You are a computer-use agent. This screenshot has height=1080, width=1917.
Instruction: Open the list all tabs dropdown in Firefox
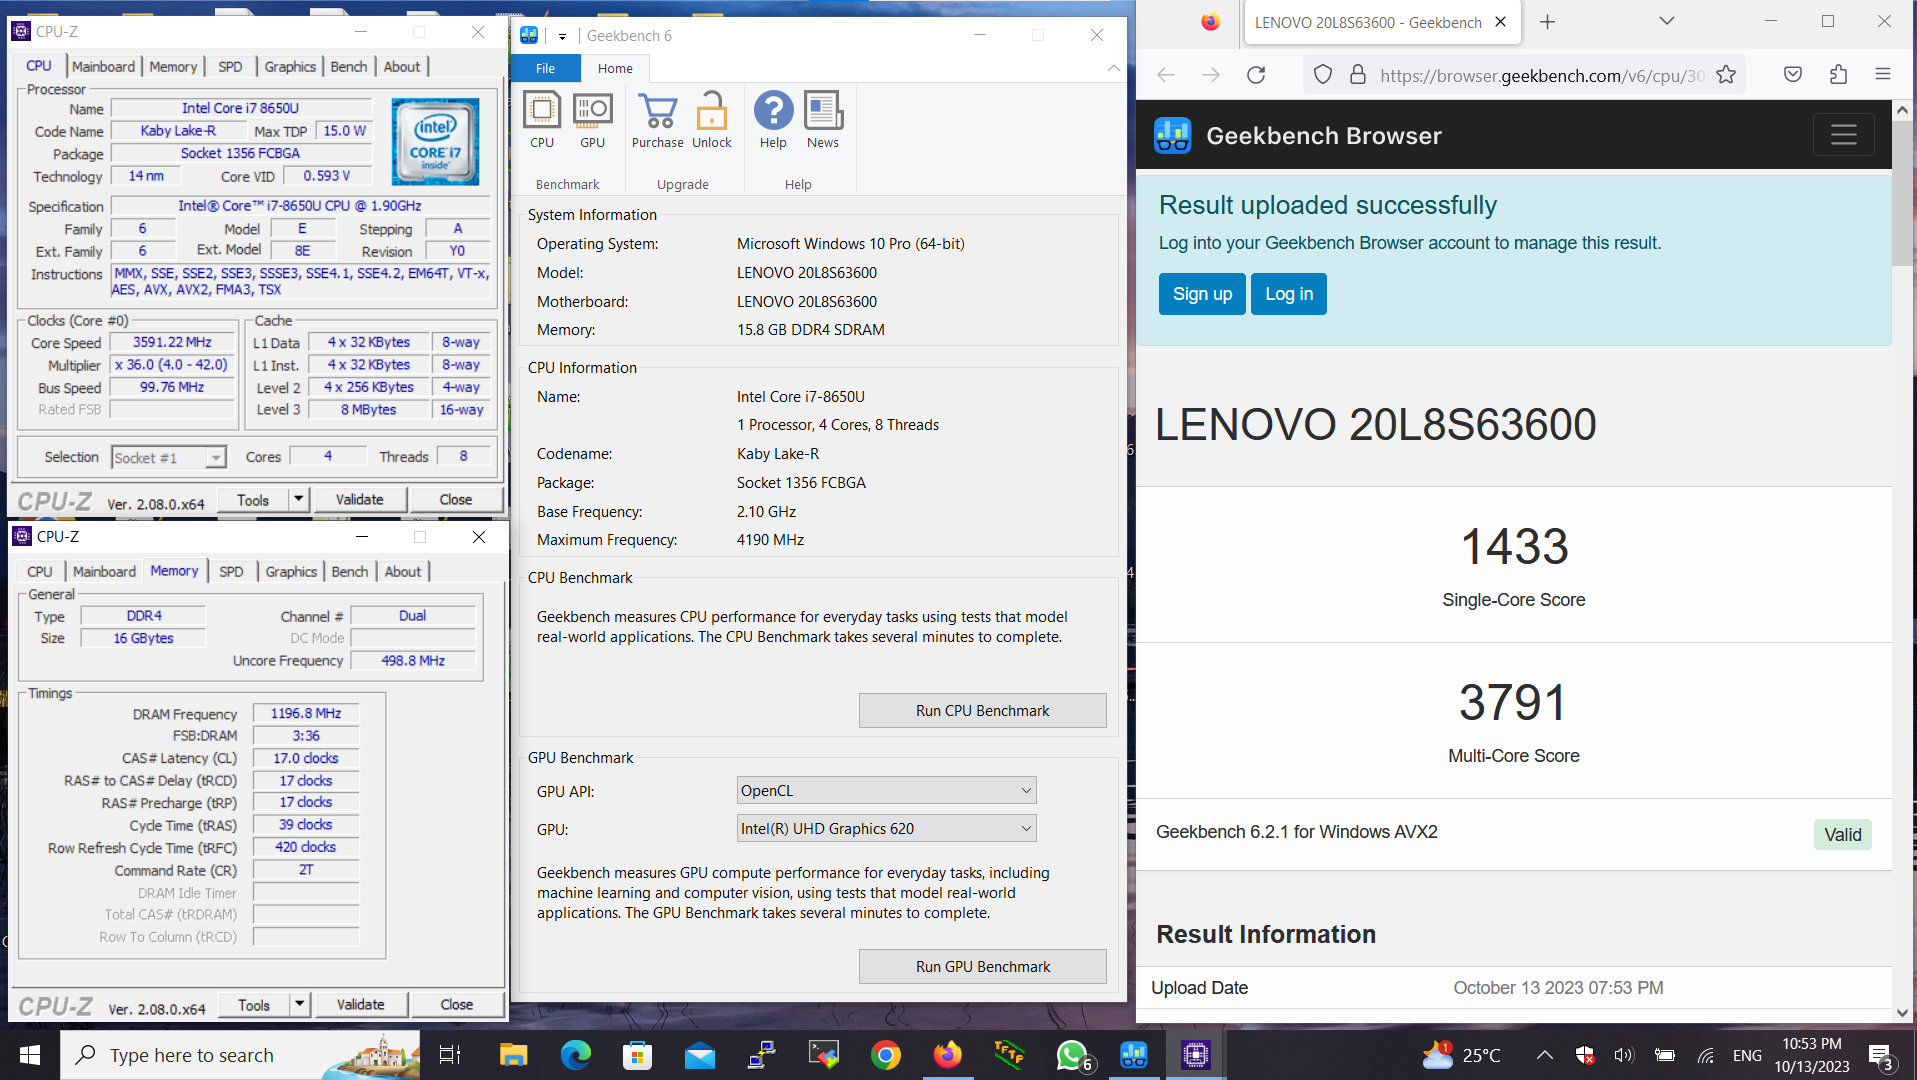(x=1666, y=22)
